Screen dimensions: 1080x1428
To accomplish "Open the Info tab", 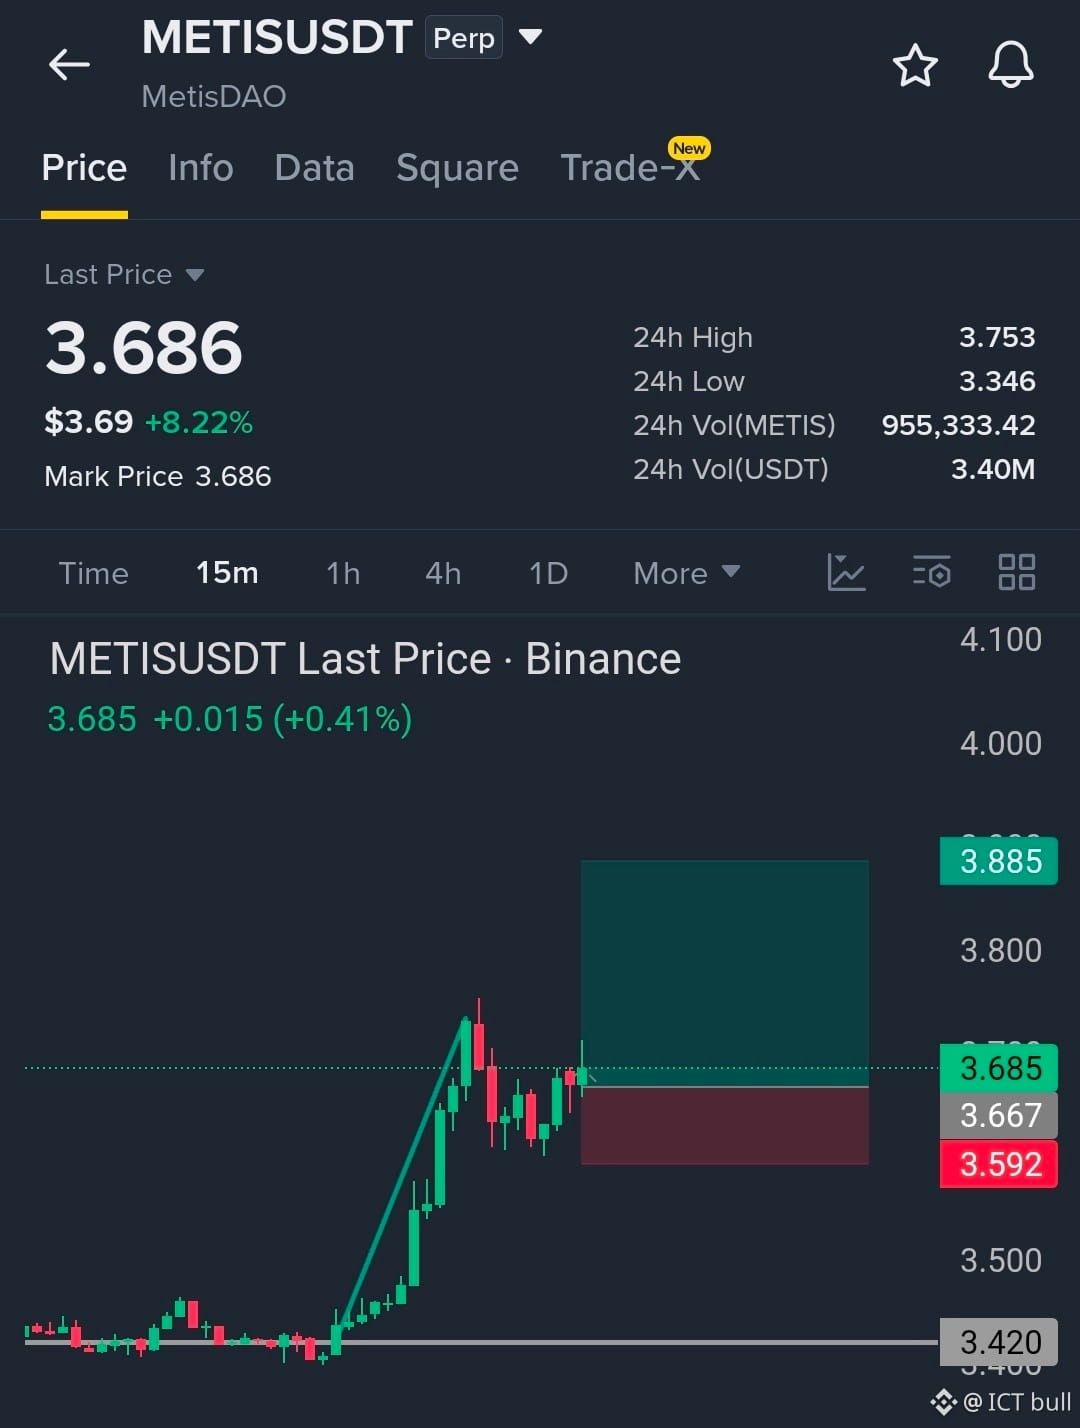I will pos(201,168).
